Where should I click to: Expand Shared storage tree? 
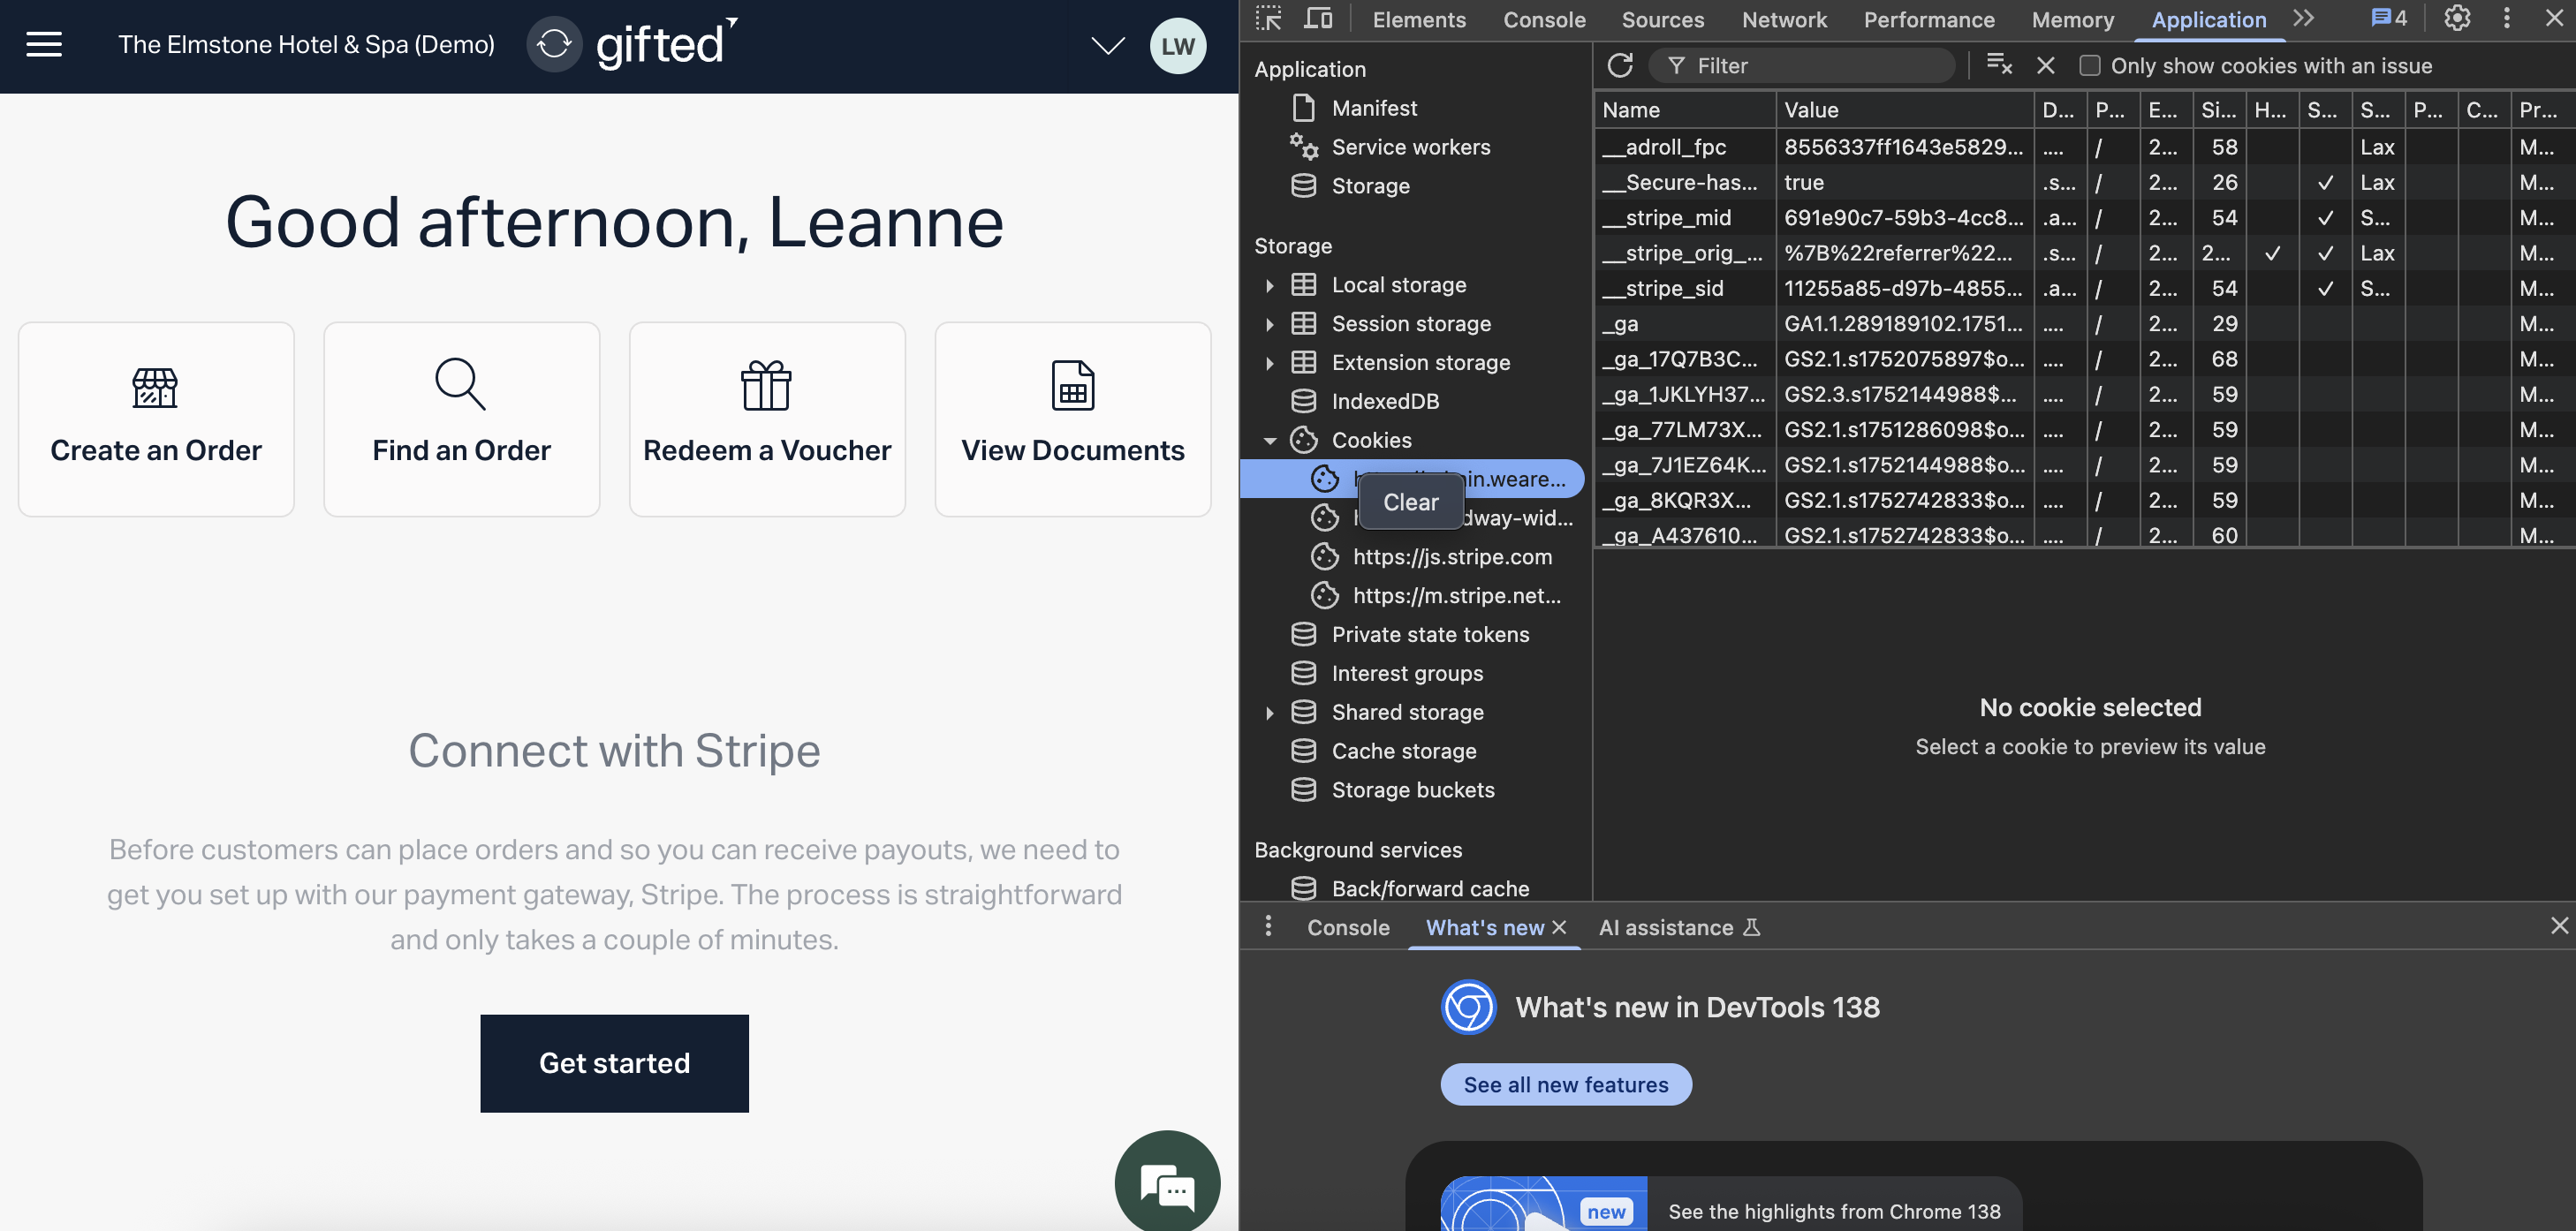[1269, 712]
